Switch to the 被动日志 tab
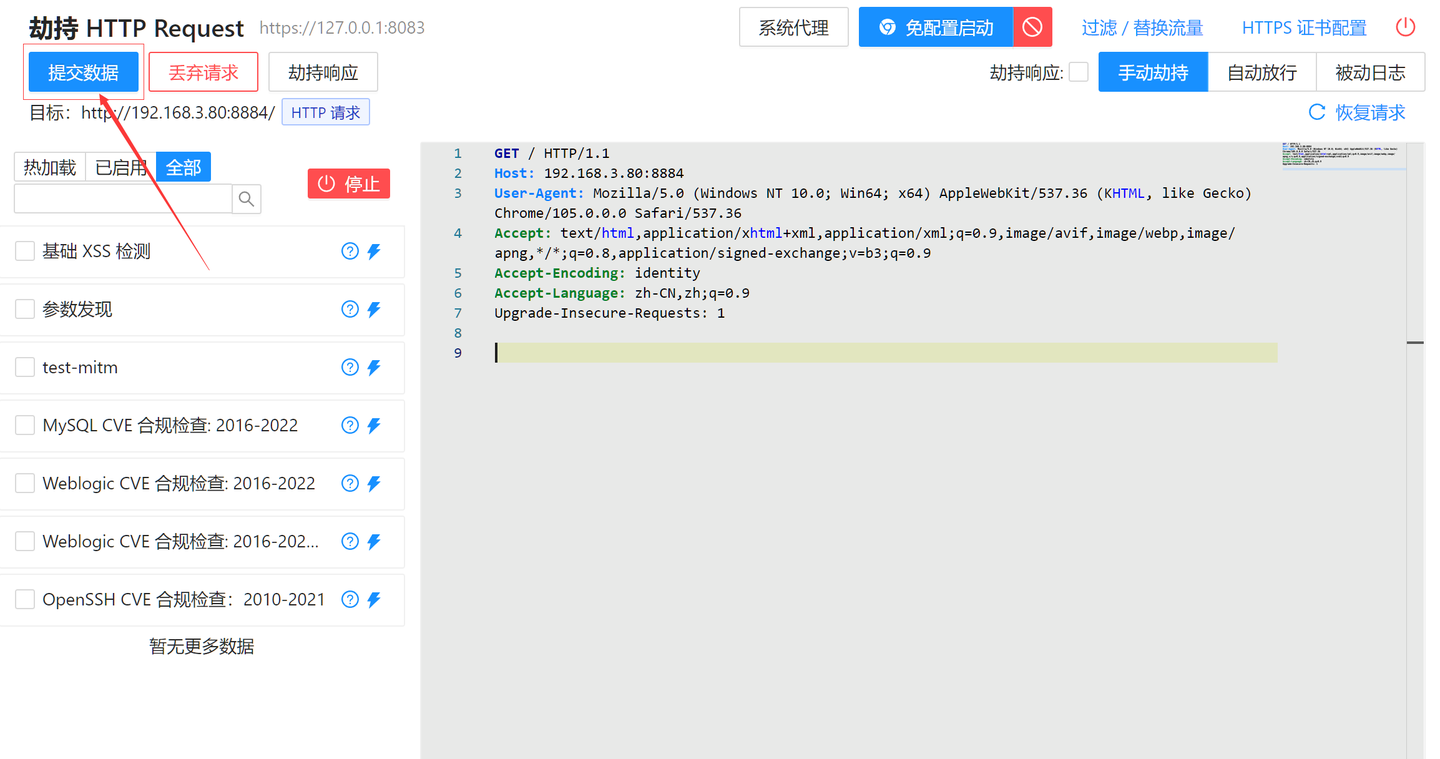The width and height of the screenshot is (1440, 759). coord(1370,72)
